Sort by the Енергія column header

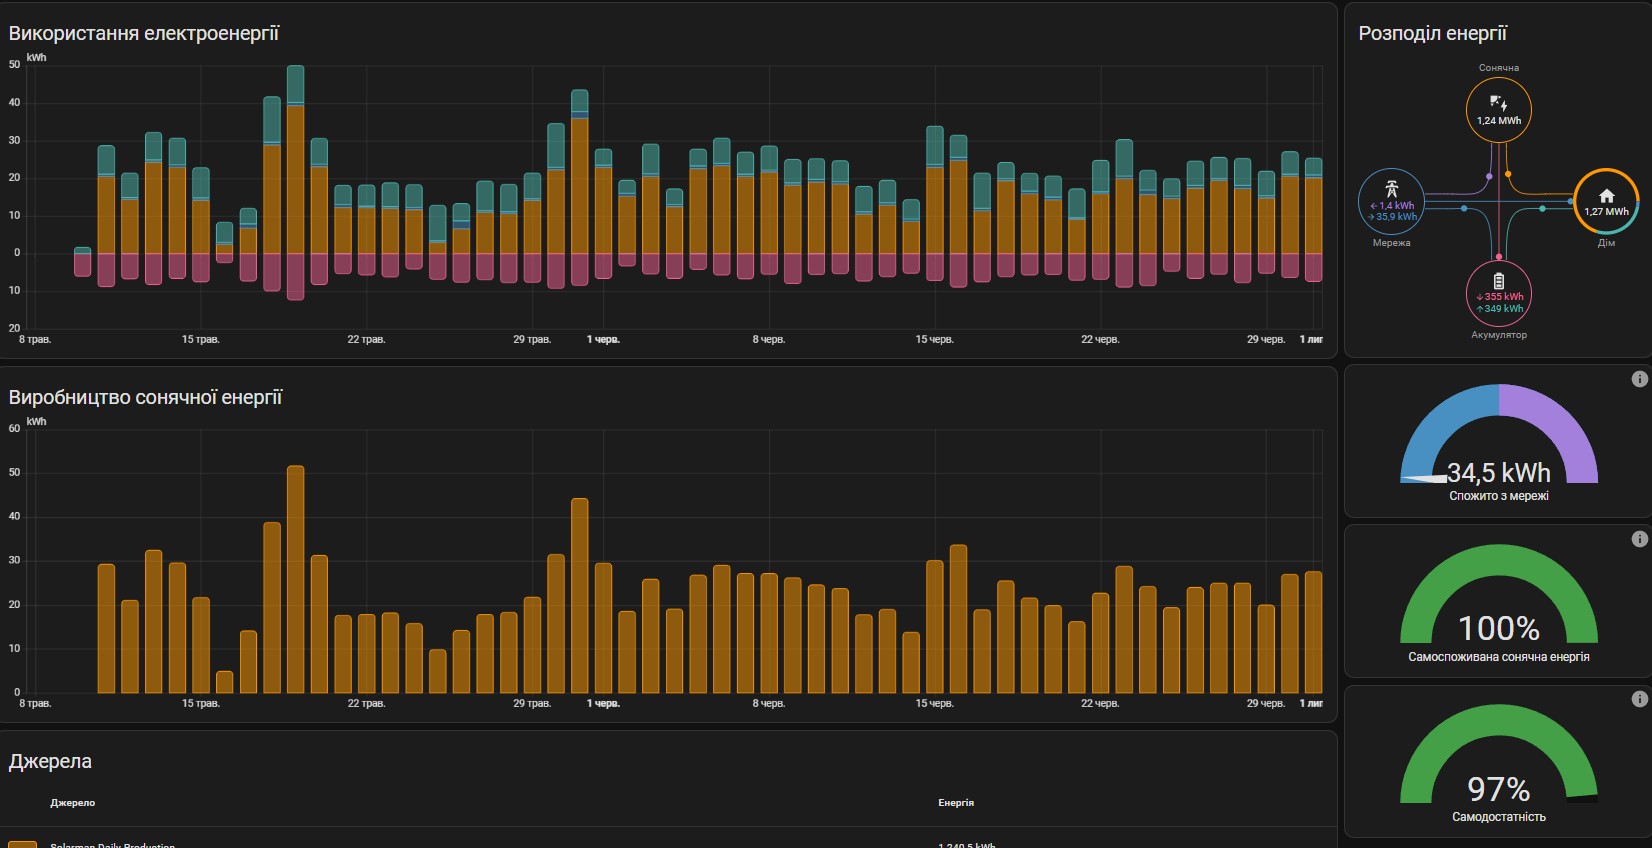955,803
